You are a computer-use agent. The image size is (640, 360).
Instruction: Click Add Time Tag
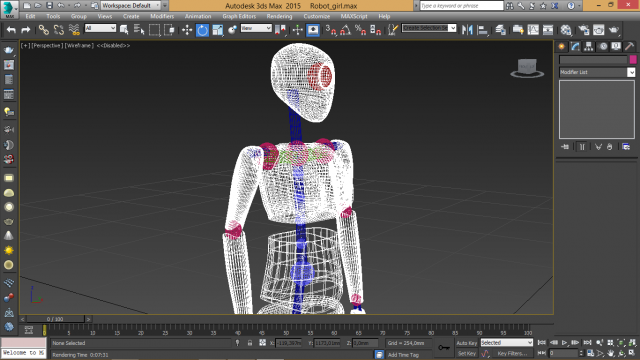pyautogui.click(x=403, y=355)
